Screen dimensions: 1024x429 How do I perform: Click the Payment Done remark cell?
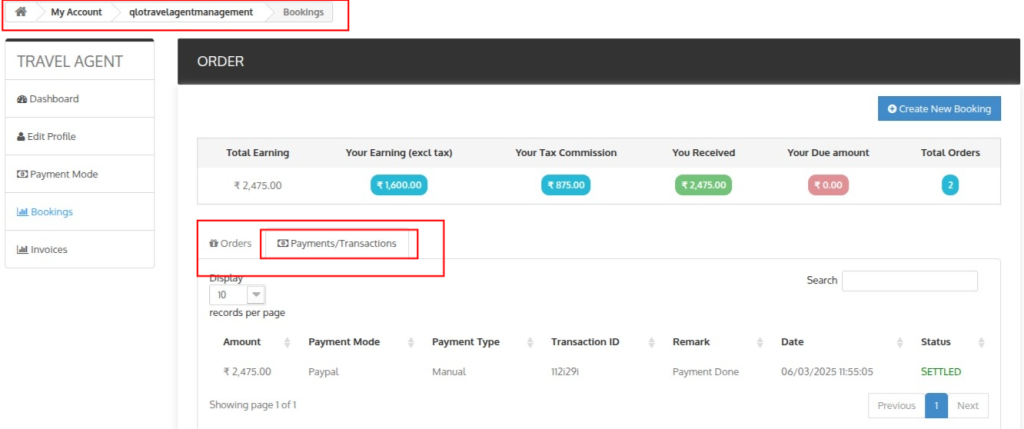click(705, 372)
